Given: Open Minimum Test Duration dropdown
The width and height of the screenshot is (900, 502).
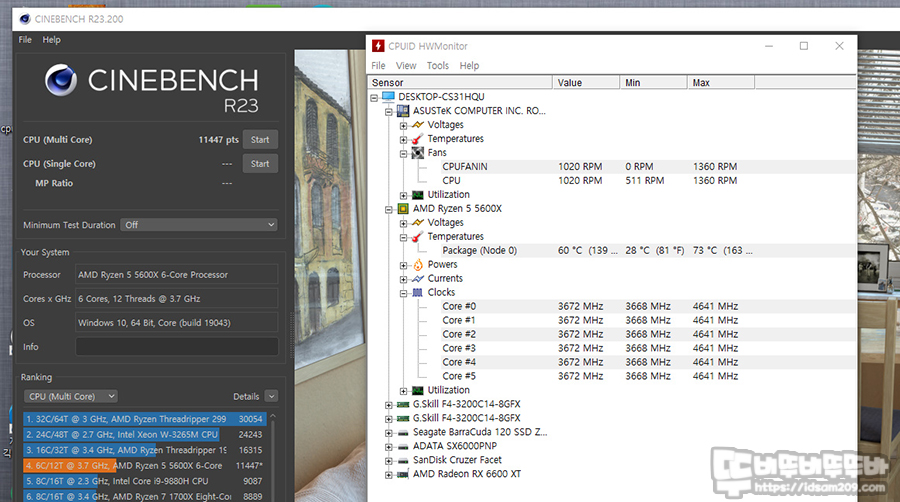Looking at the screenshot, I should (199, 225).
